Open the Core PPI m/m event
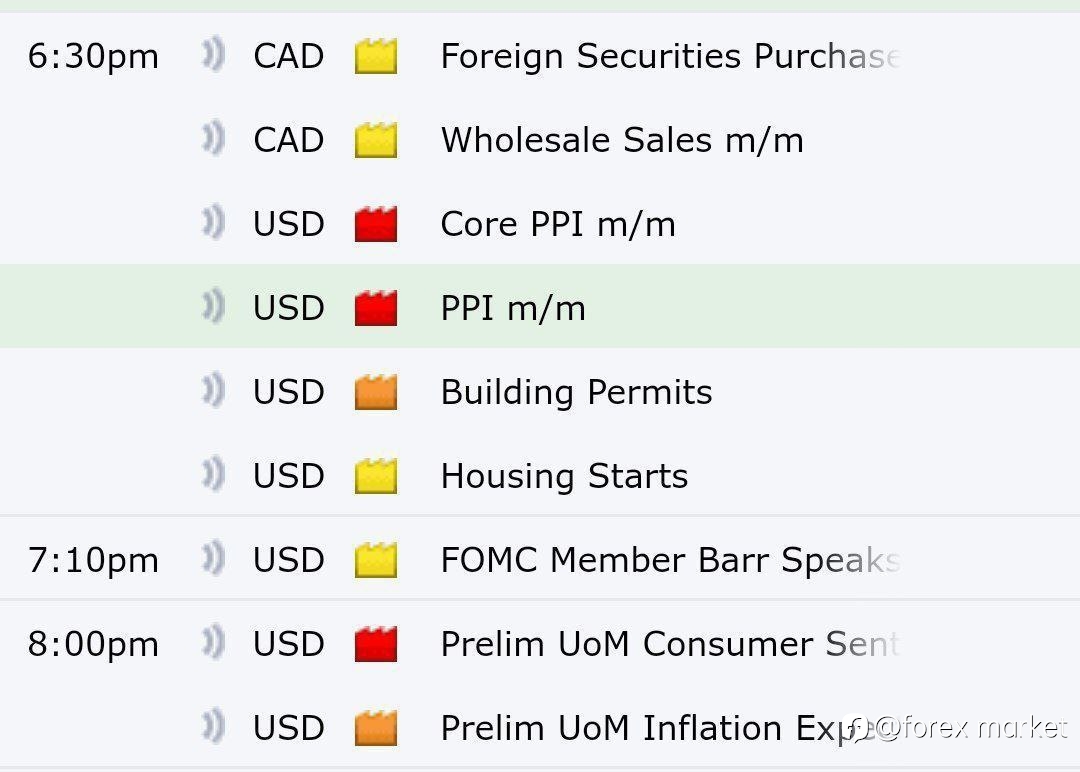Screen dimensions: 1080x772 (558, 224)
